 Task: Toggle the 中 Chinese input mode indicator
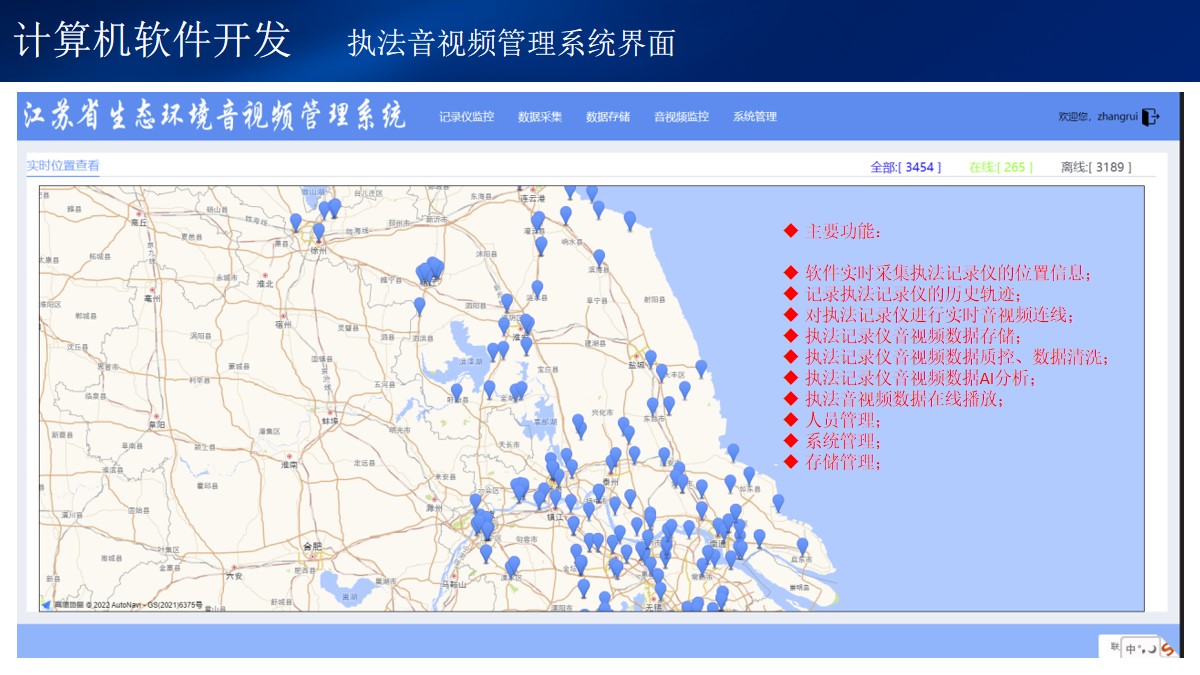tap(1131, 649)
